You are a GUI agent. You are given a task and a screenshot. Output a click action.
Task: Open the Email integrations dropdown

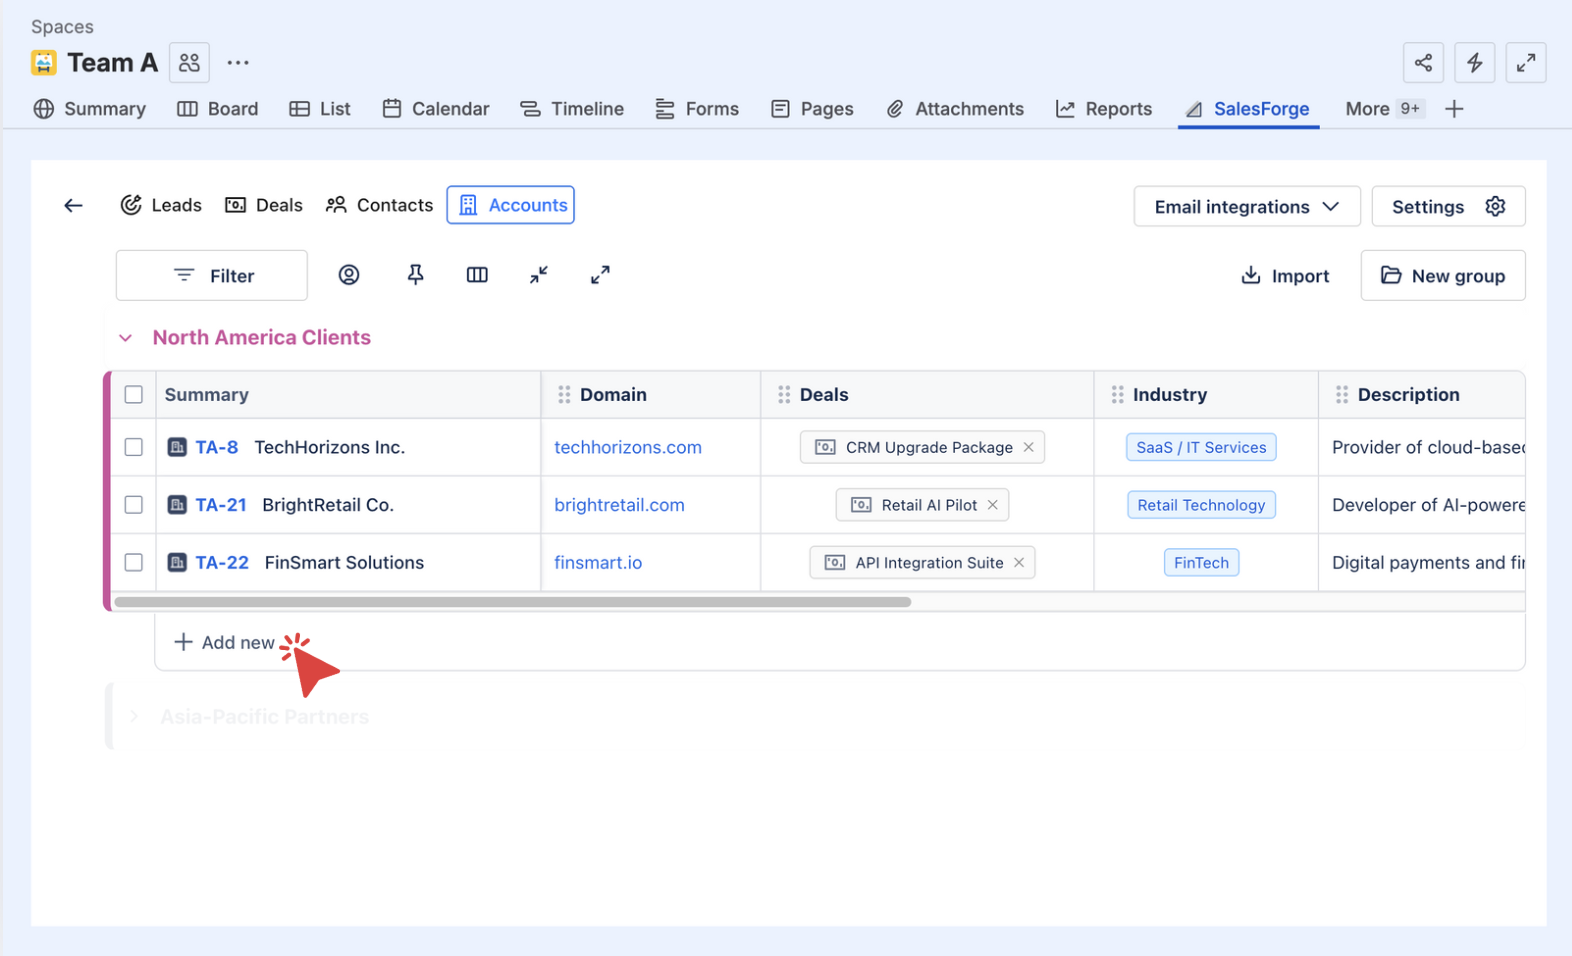1246,207
